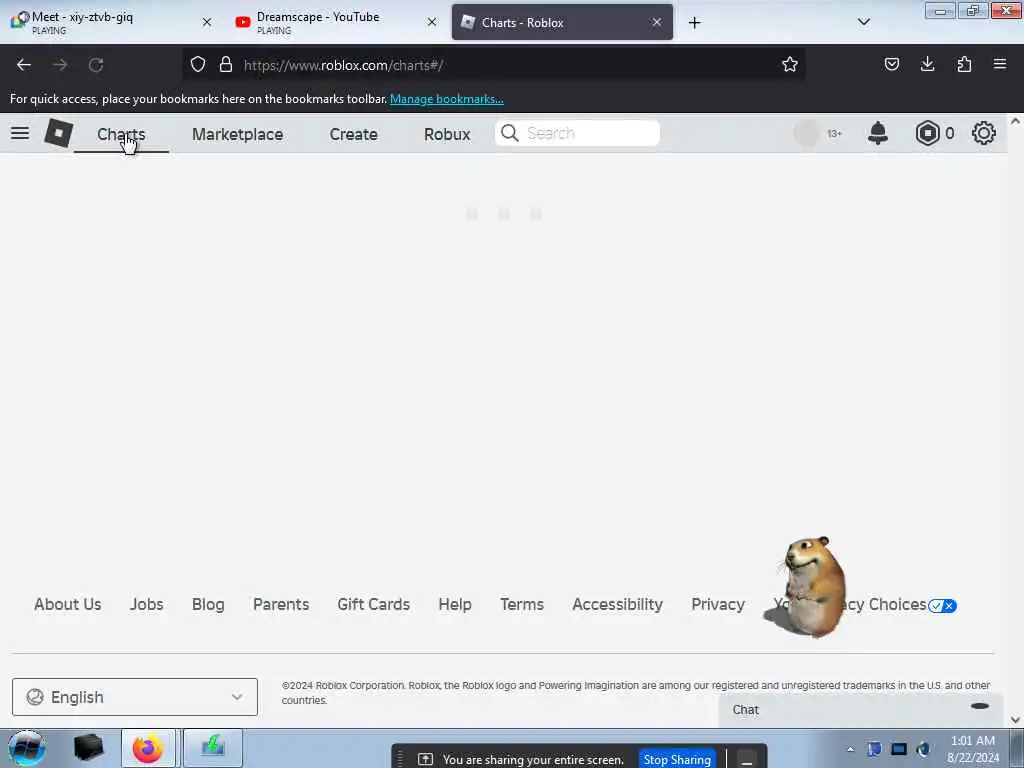Click the sharing bar screen icon
The width and height of the screenshot is (1024, 768).
click(426, 759)
